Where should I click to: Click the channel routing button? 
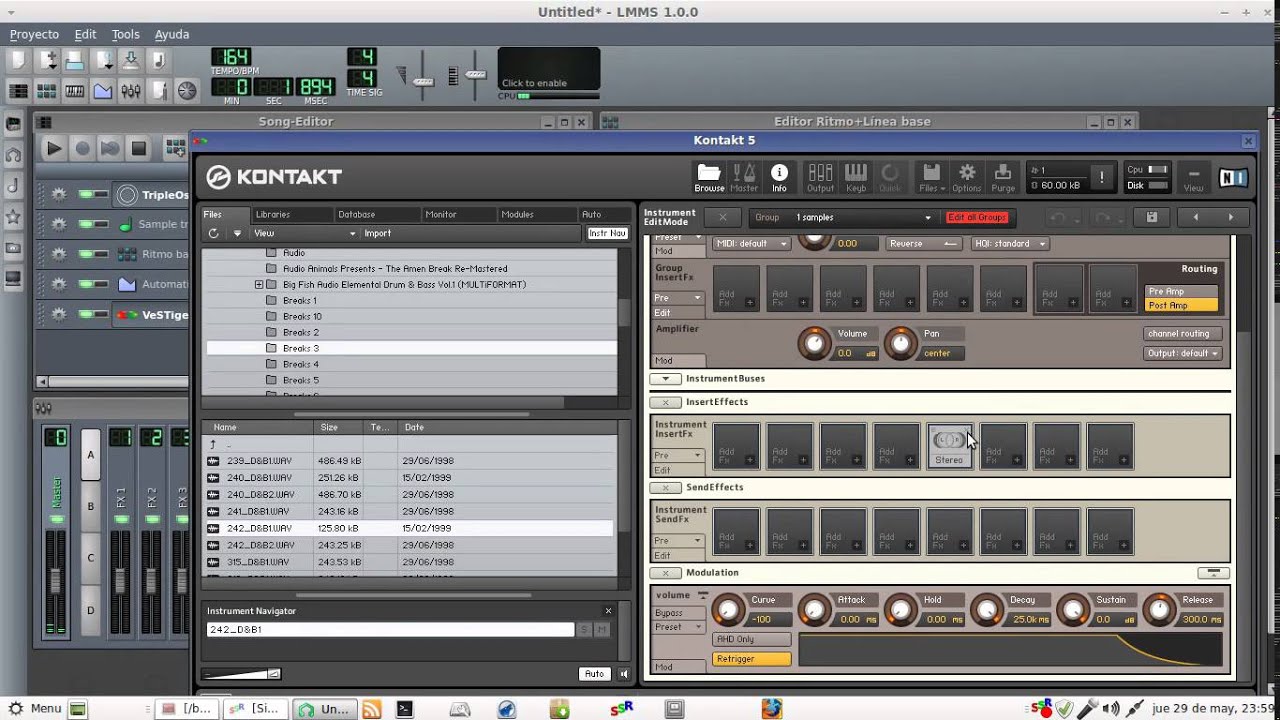1183,334
